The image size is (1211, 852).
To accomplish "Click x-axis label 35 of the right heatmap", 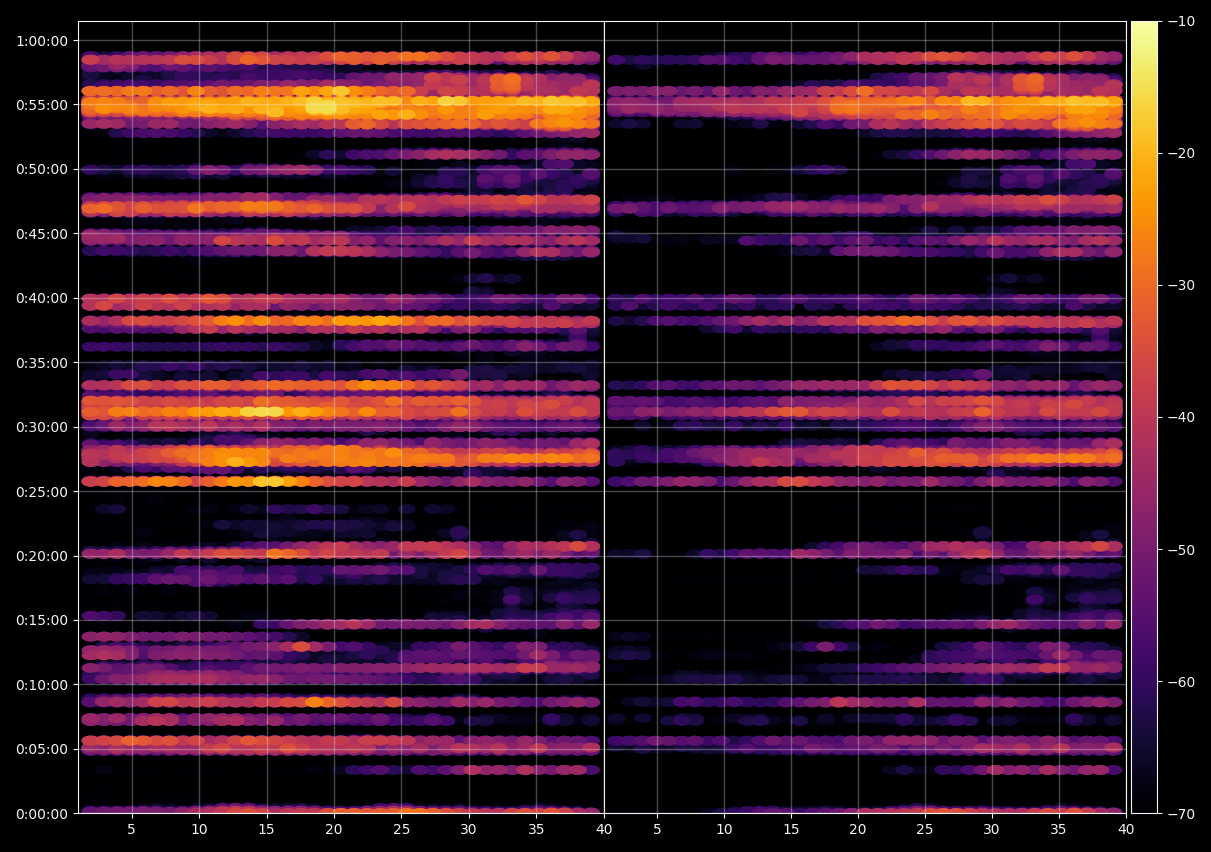I will pos(1059,830).
